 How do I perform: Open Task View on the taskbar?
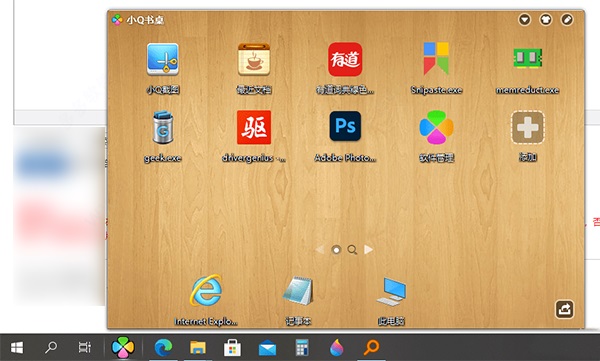[x=85, y=347]
